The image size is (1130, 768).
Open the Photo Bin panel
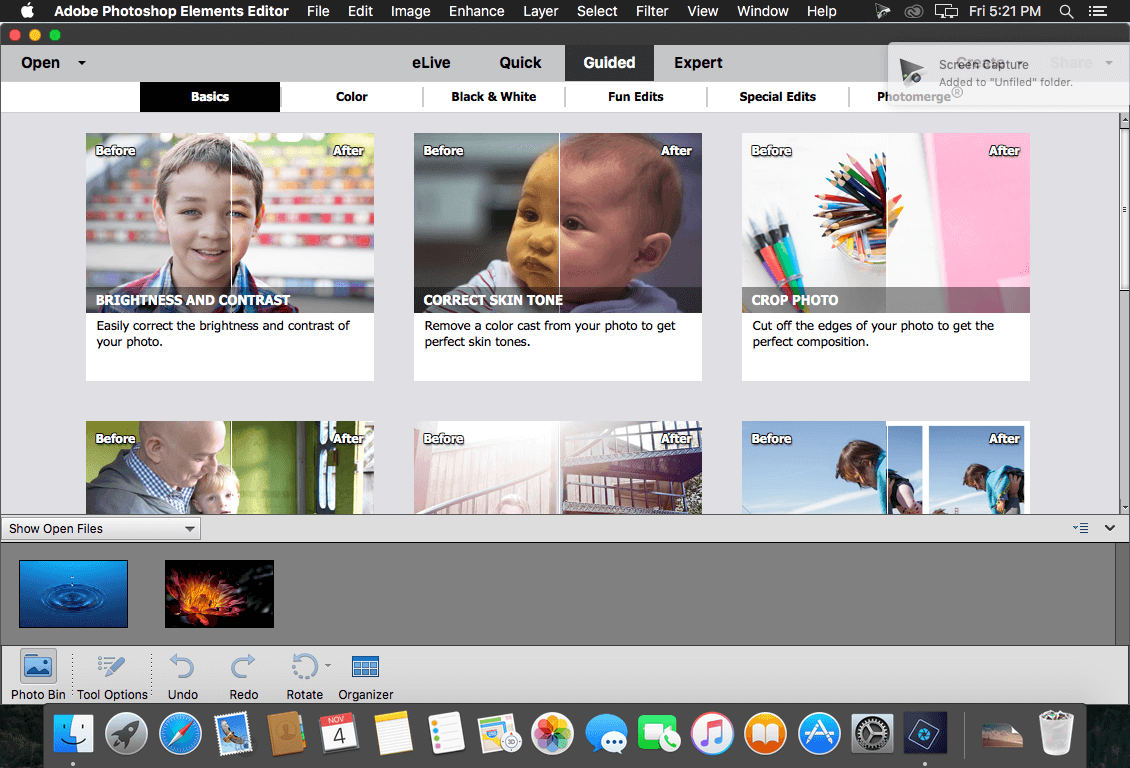pyautogui.click(x=37, y=675)
